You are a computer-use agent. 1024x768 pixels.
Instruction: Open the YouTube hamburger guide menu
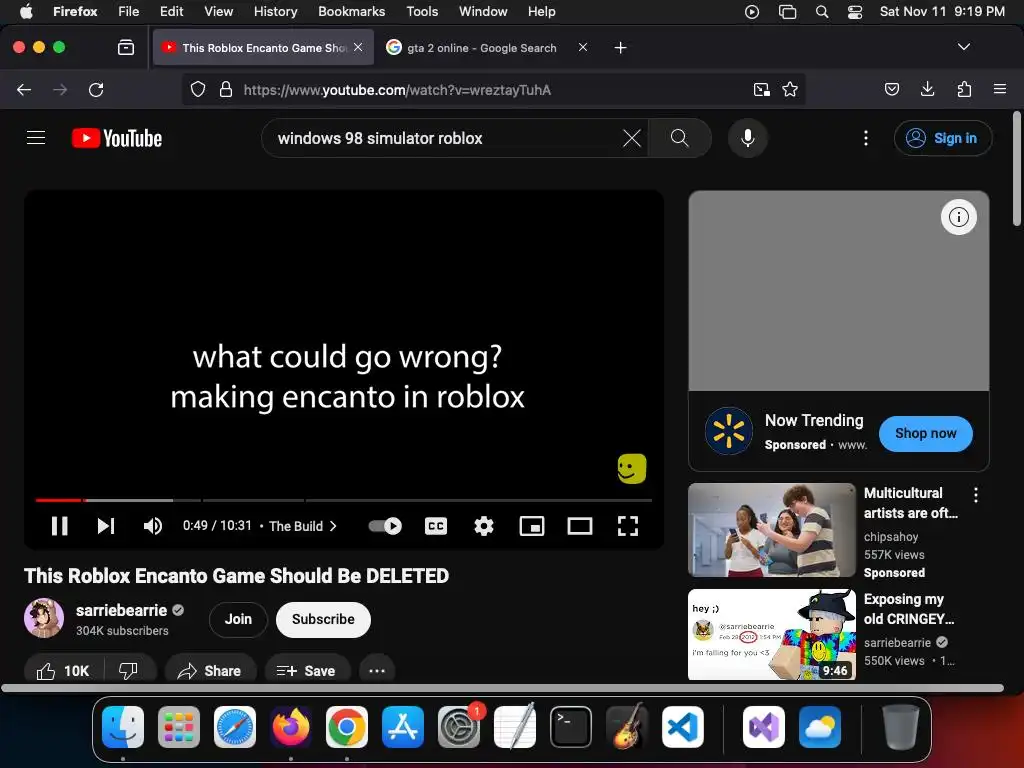click(36, 138)
